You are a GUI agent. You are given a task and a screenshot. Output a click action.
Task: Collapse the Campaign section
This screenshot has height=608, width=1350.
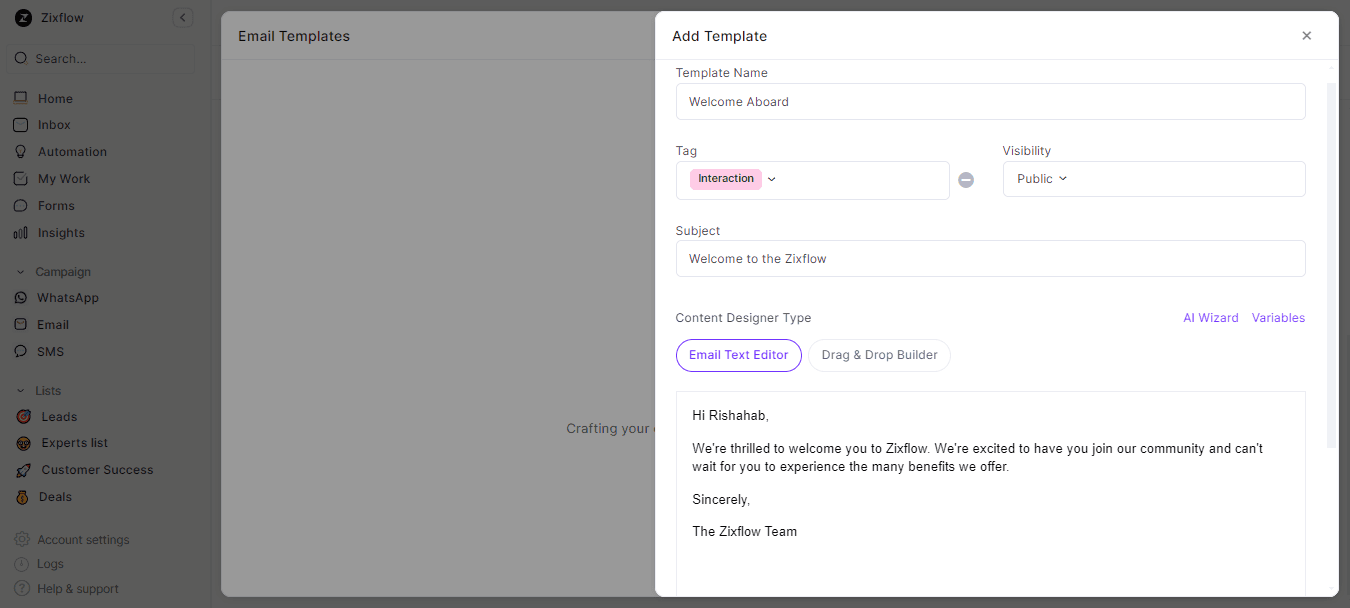21,272
